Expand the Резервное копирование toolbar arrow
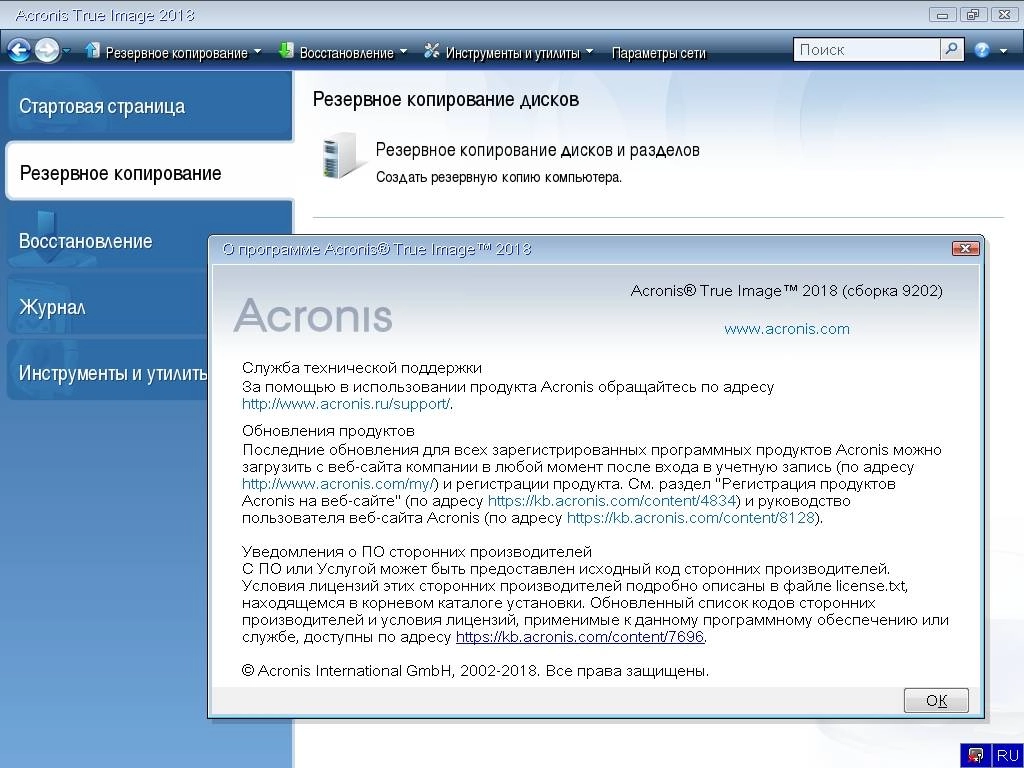 coord(257,51)
